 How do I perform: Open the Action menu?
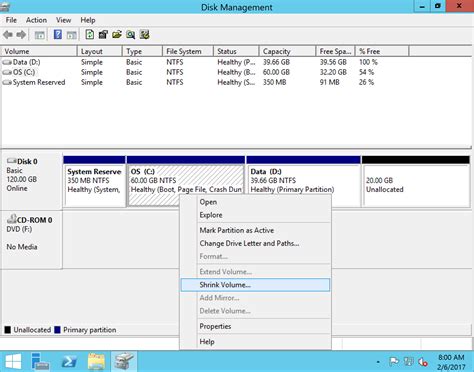pos(36,20)
